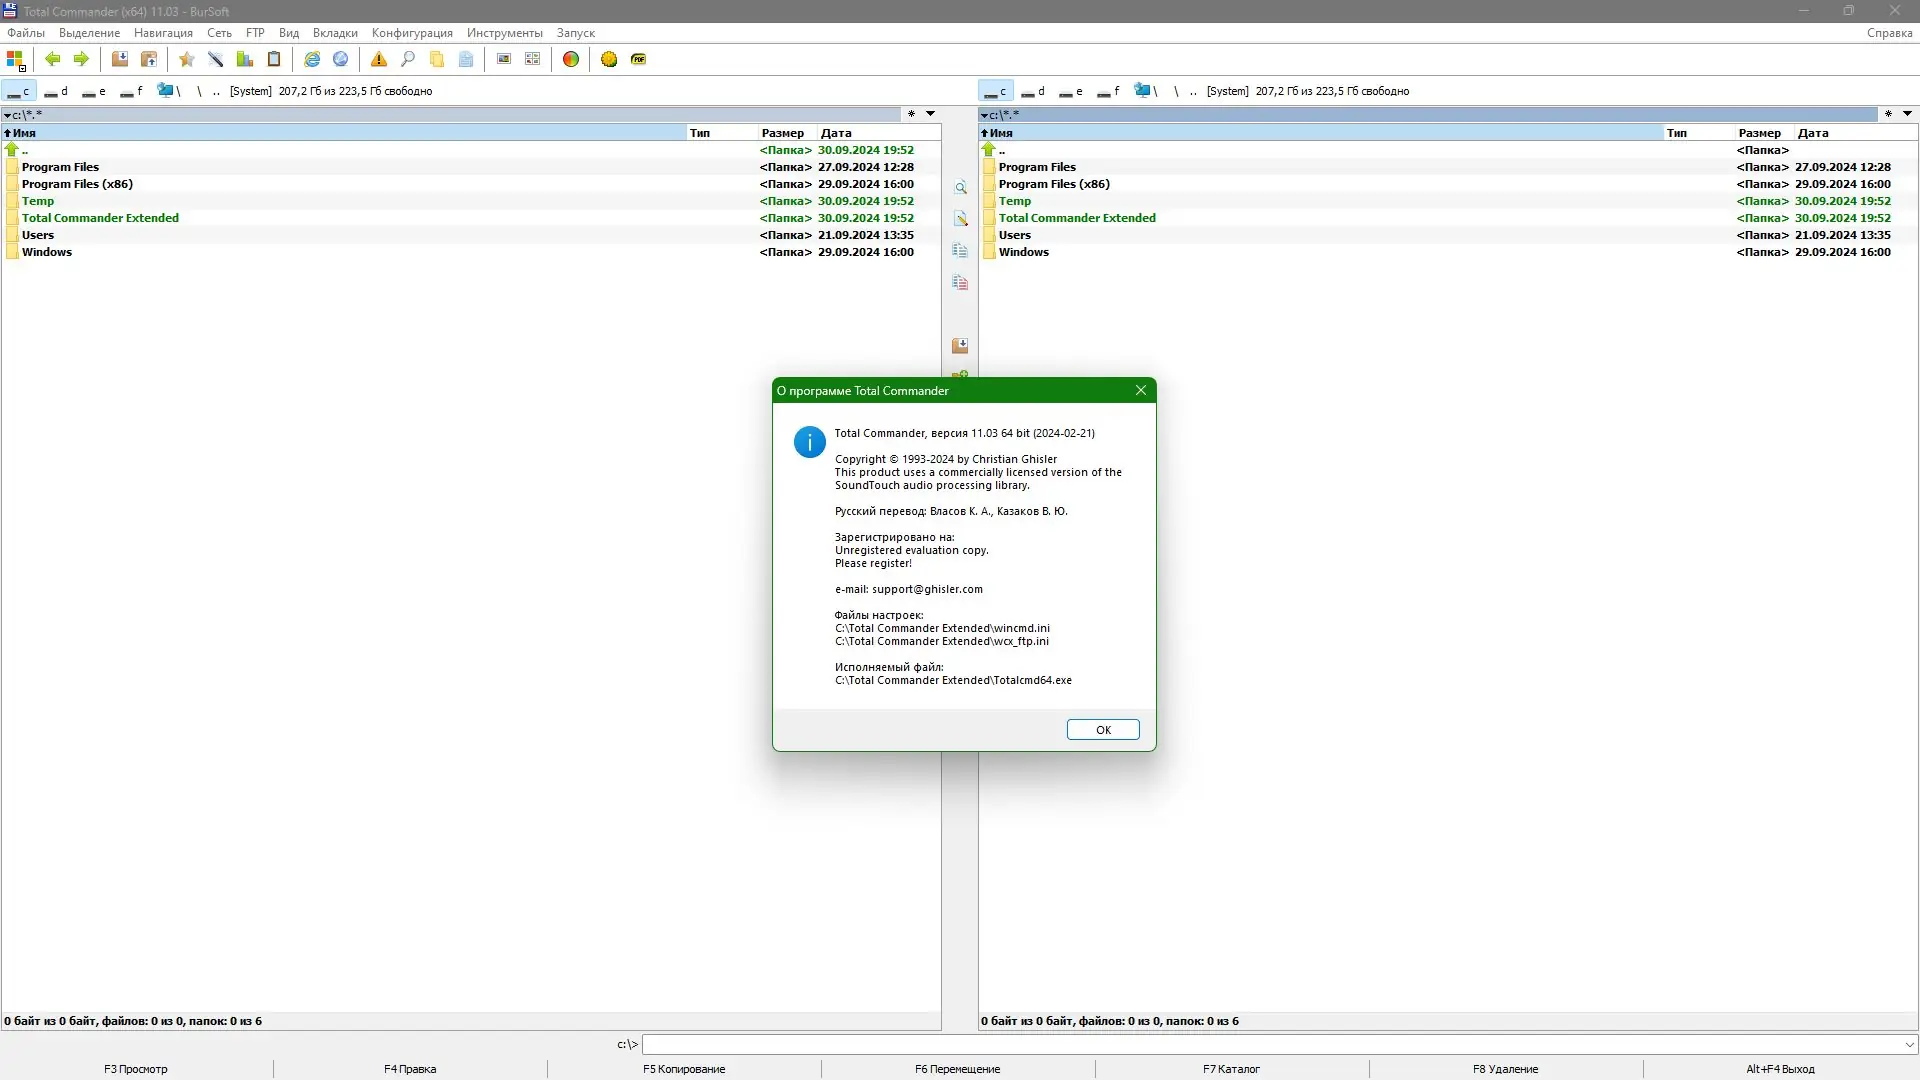Switch right panel to drive e
Screen dimensions: 1920x1080
click(x=1071, y=91)
